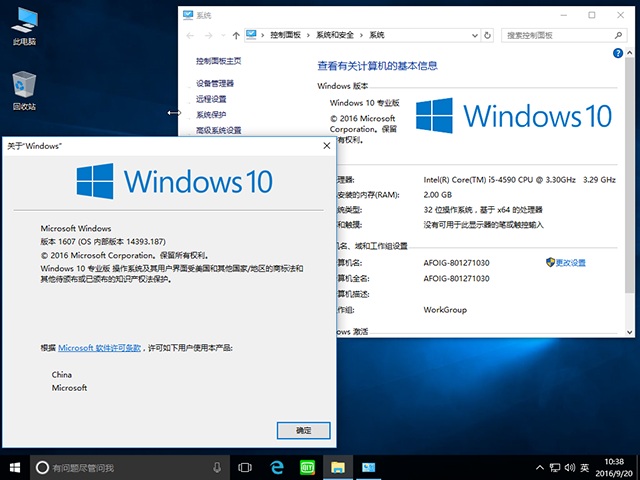Show hidden system tray icons
Viewport: 640px width, 480px height.
click(x=541, y=467)
